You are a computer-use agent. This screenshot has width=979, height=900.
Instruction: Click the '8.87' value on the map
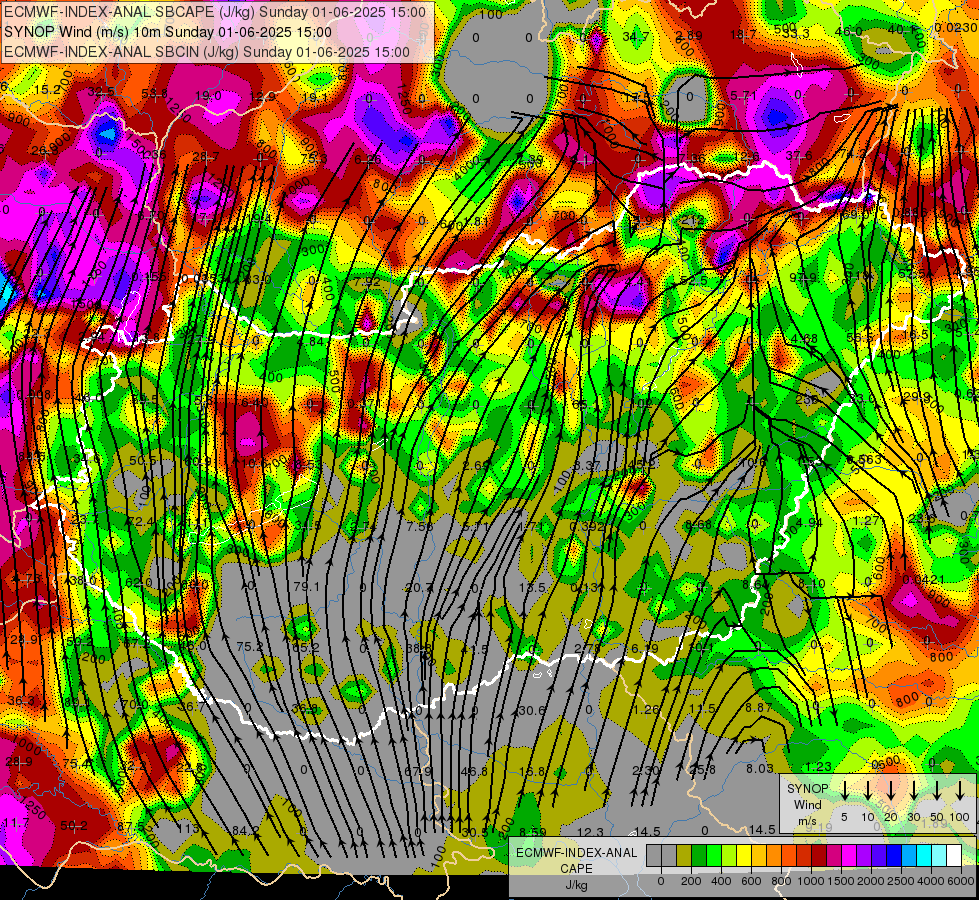tap(759, 708)
